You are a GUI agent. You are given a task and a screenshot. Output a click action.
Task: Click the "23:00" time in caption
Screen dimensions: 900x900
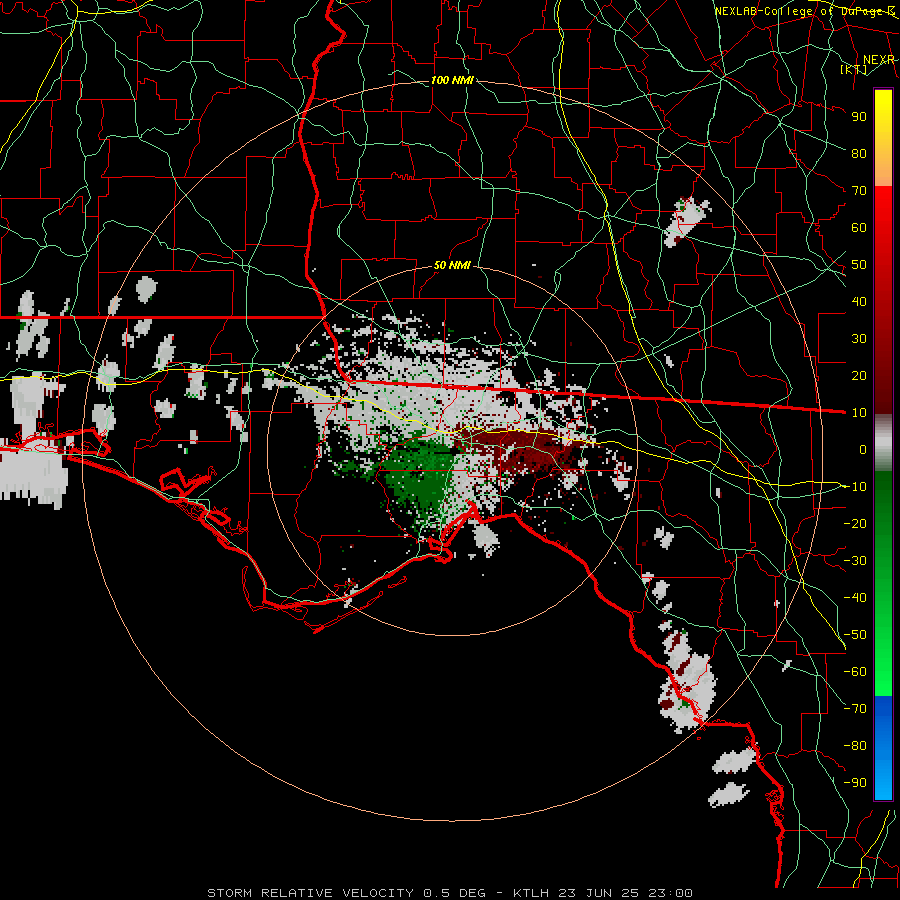pos(670,893)
